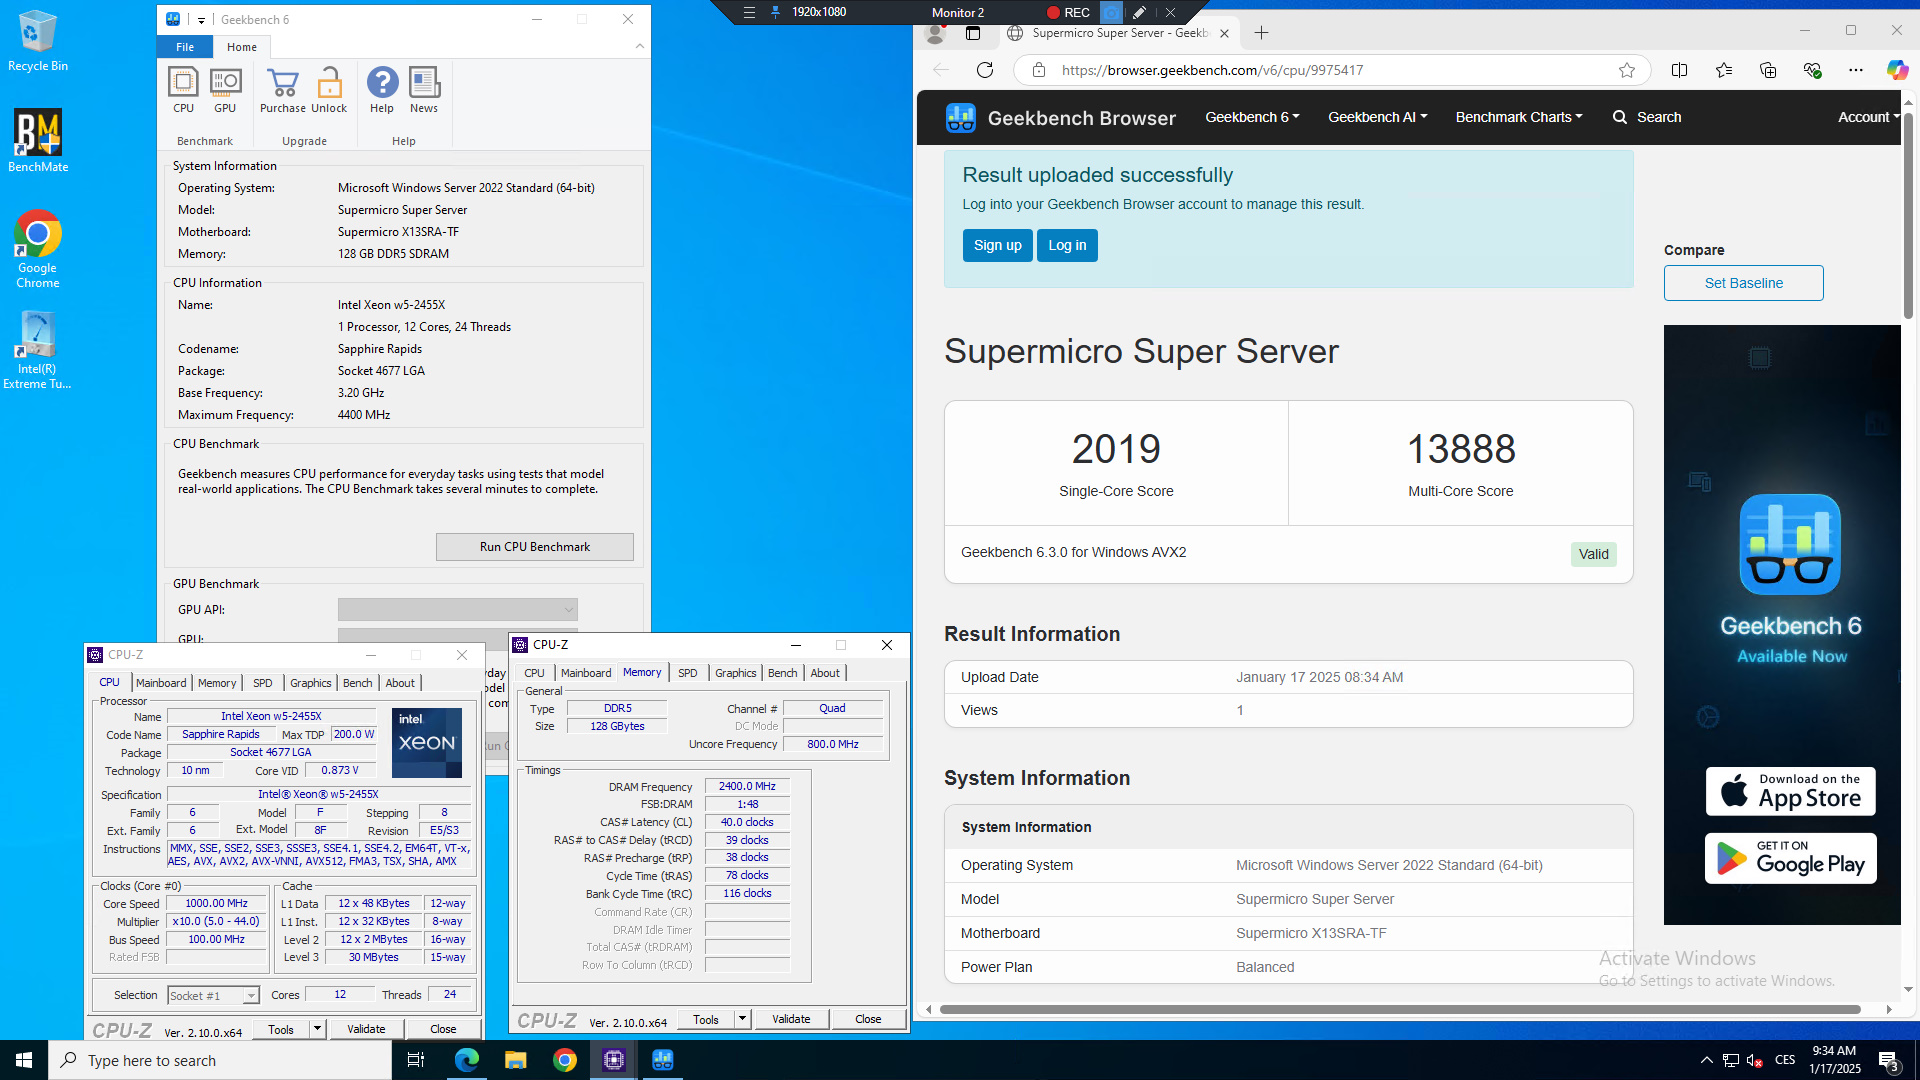Image resolution: width=1920 pixels, height=1080 pixels.
Task: Switch to Mainboard tab in left CPU-Z window
Action: (161, 683)
